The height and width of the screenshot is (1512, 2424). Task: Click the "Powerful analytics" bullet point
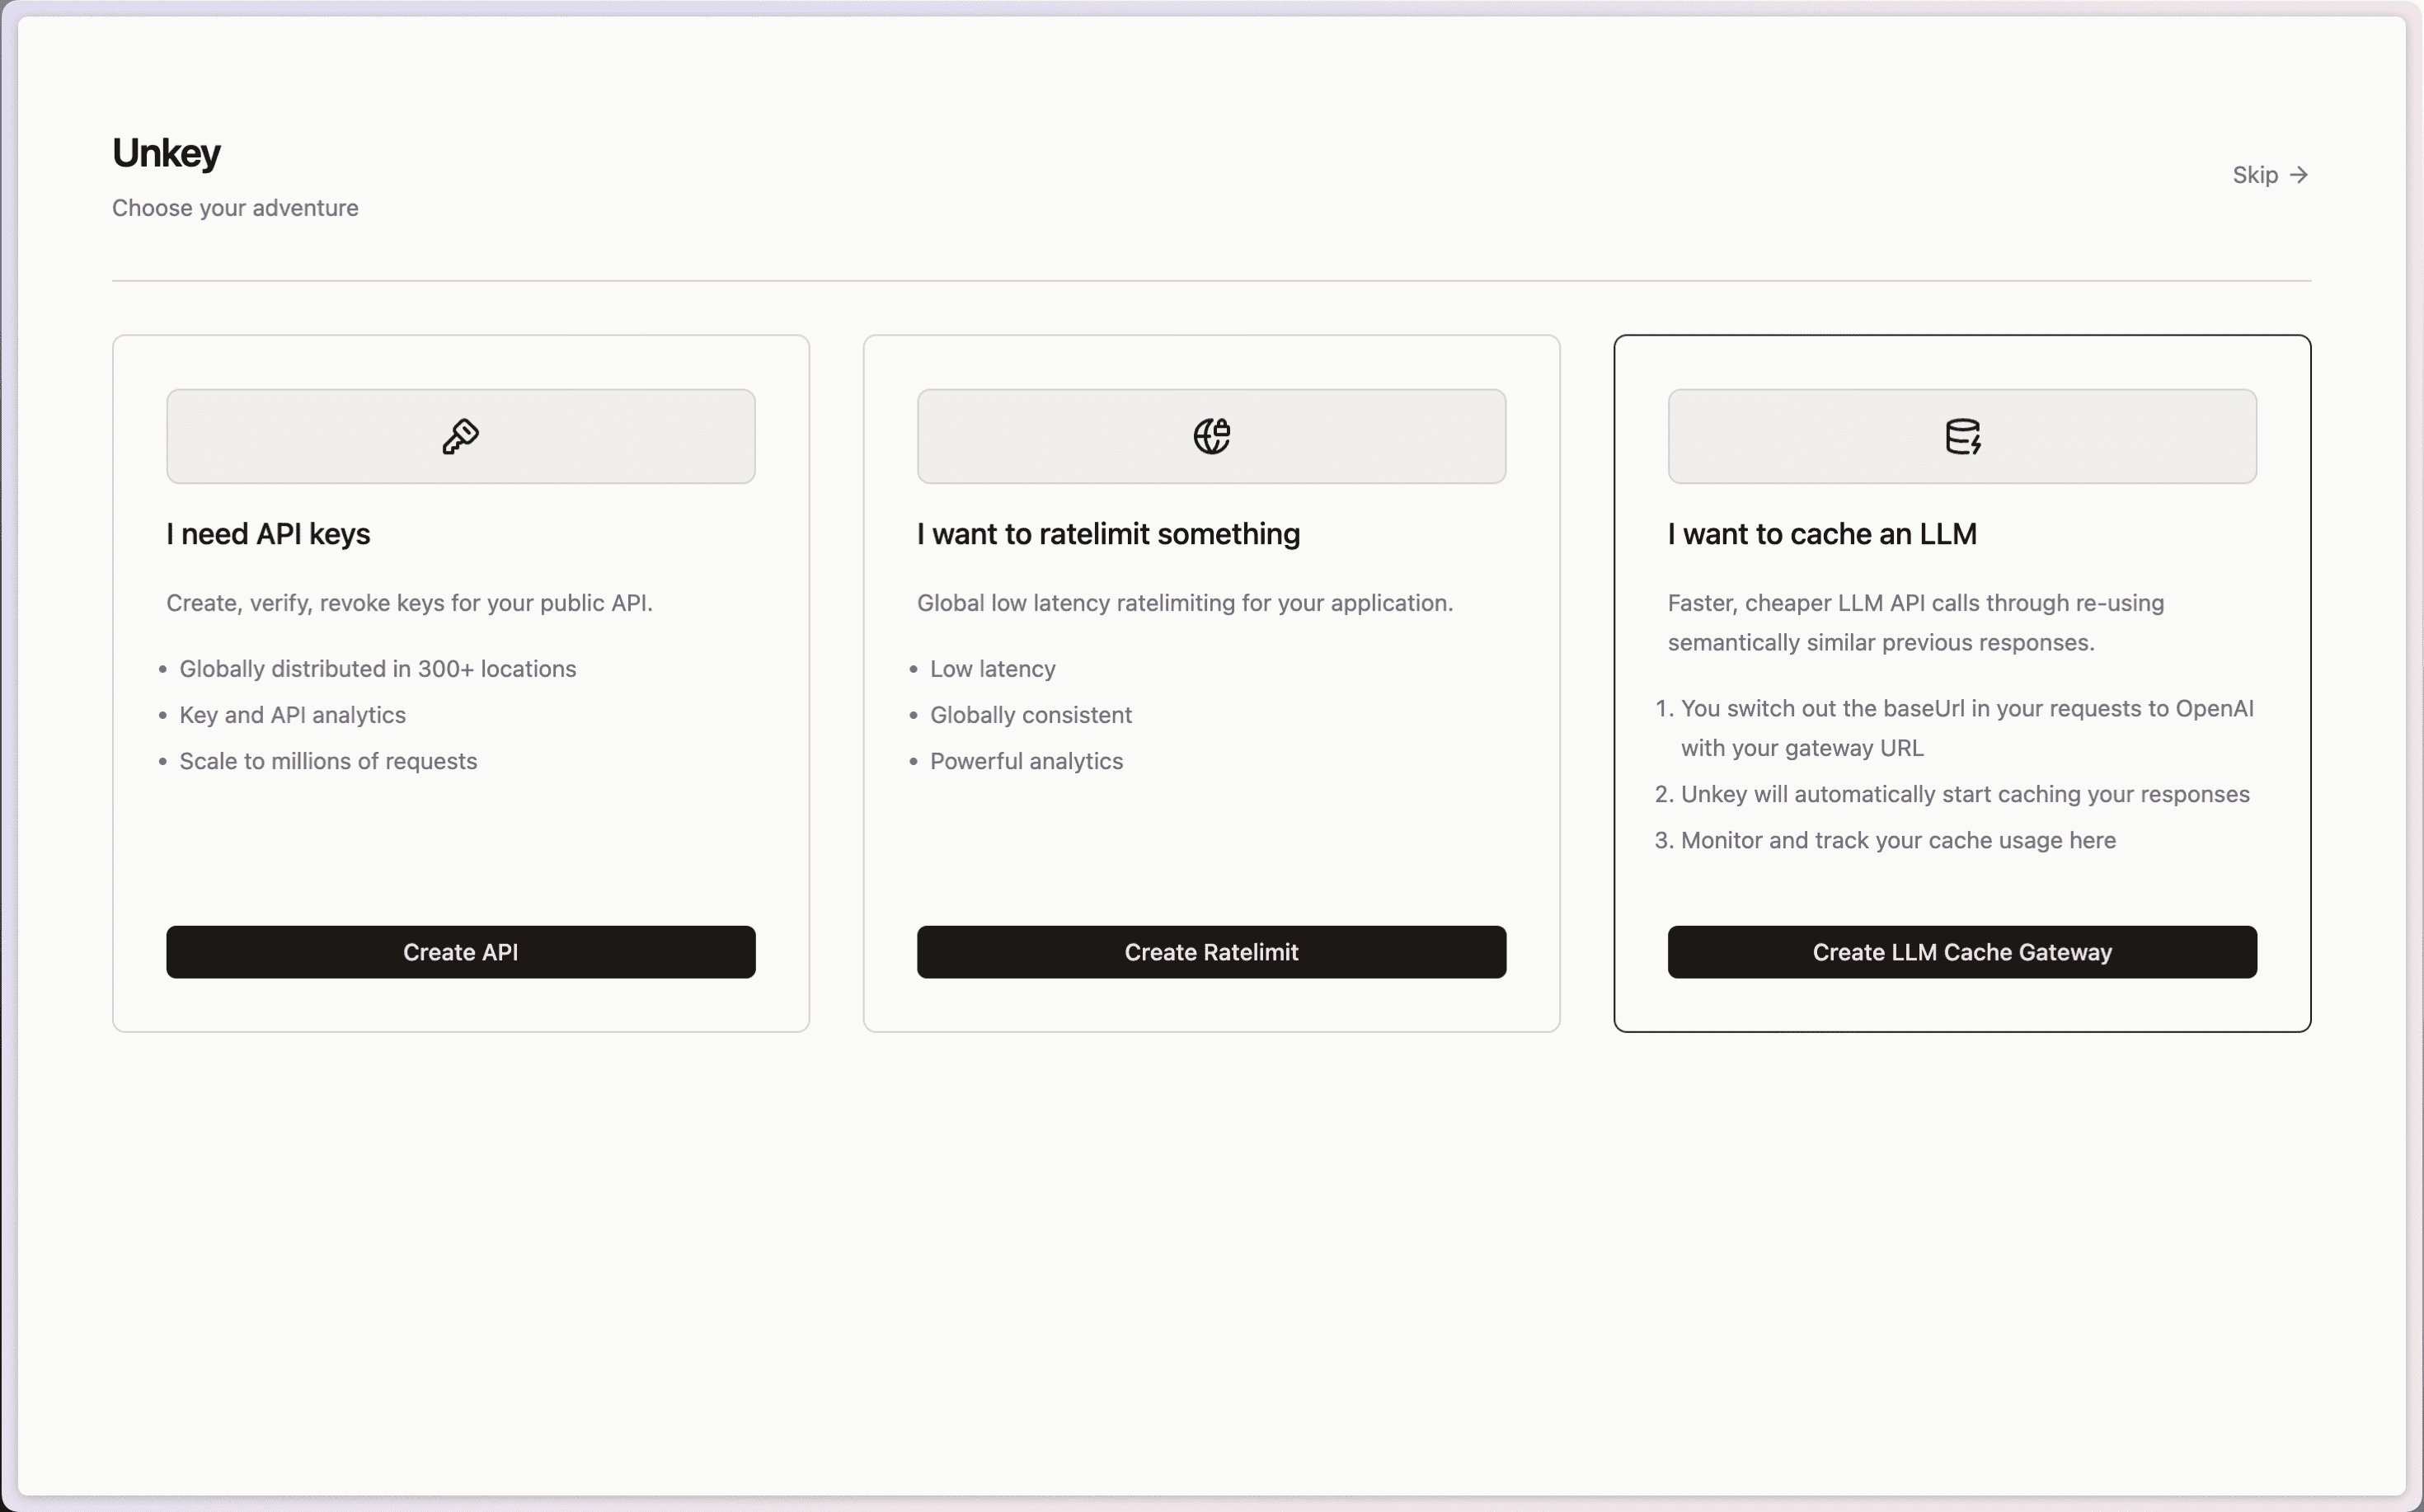(x=1026, y=761)
